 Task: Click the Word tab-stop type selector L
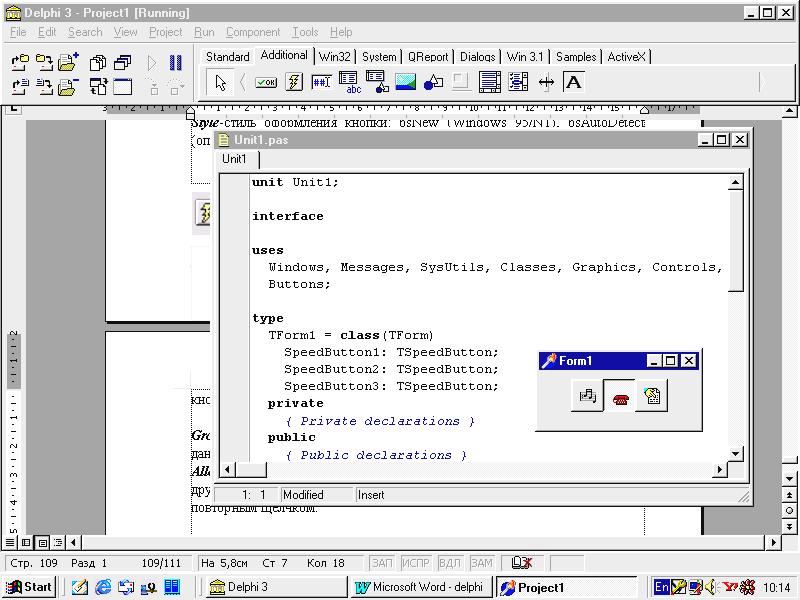13,108
